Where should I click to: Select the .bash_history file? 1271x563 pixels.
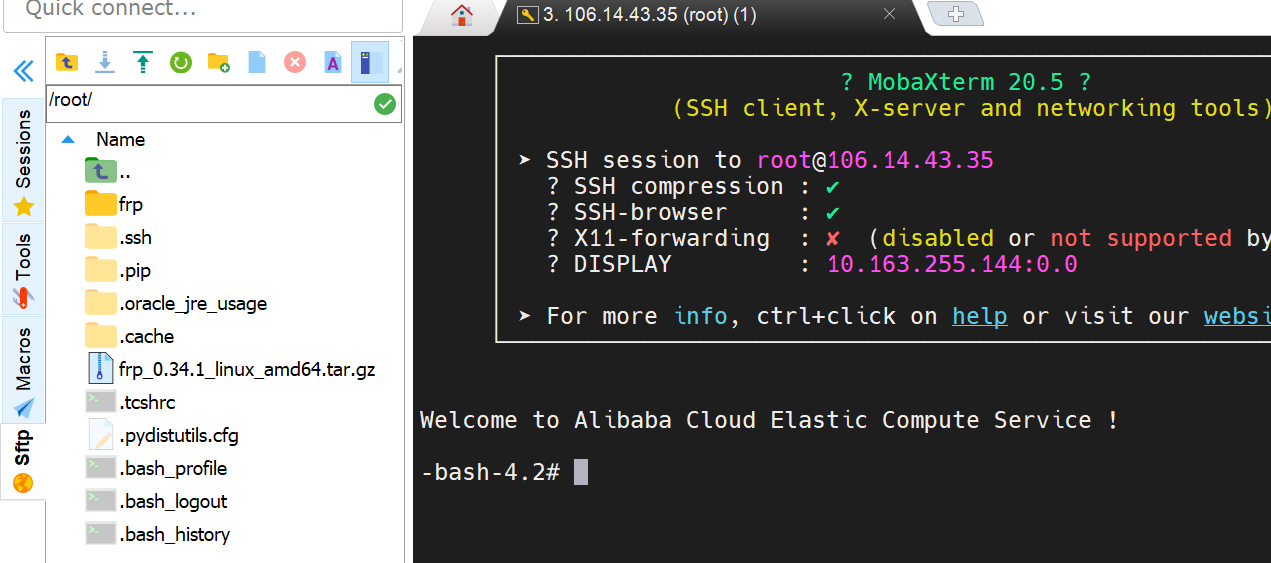(158, 534)
